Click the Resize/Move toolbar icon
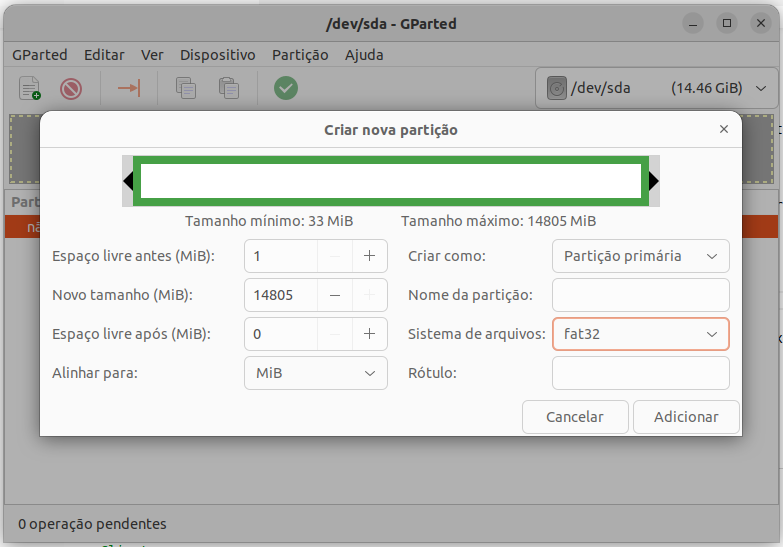This screenshot has width=783, height=547. tap(129, 88)
